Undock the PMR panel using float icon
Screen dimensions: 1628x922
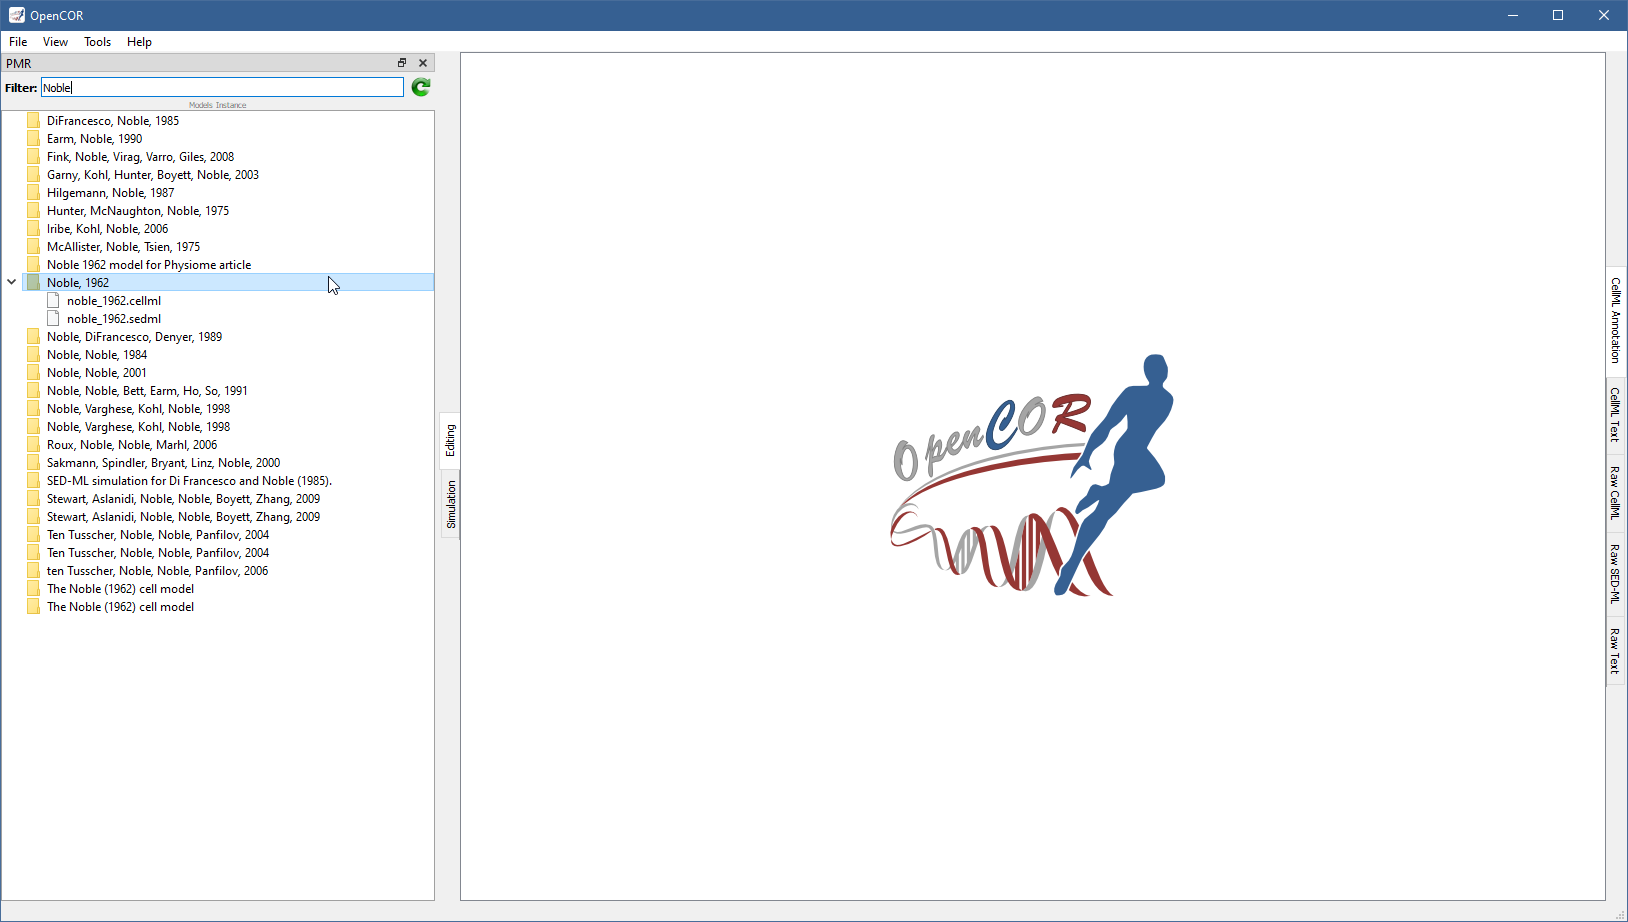(402, 63)
